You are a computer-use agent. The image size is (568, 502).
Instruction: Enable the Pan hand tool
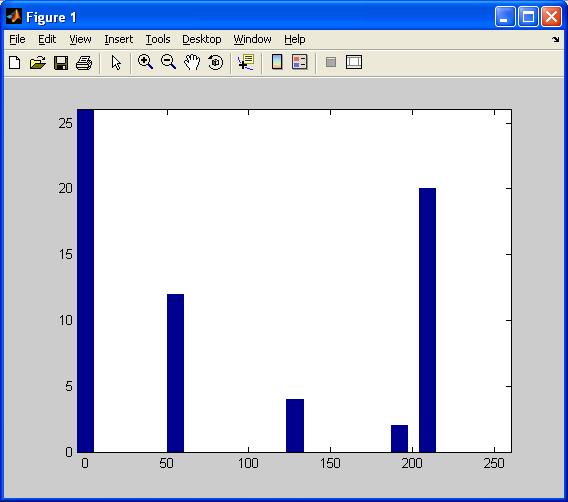192,62
